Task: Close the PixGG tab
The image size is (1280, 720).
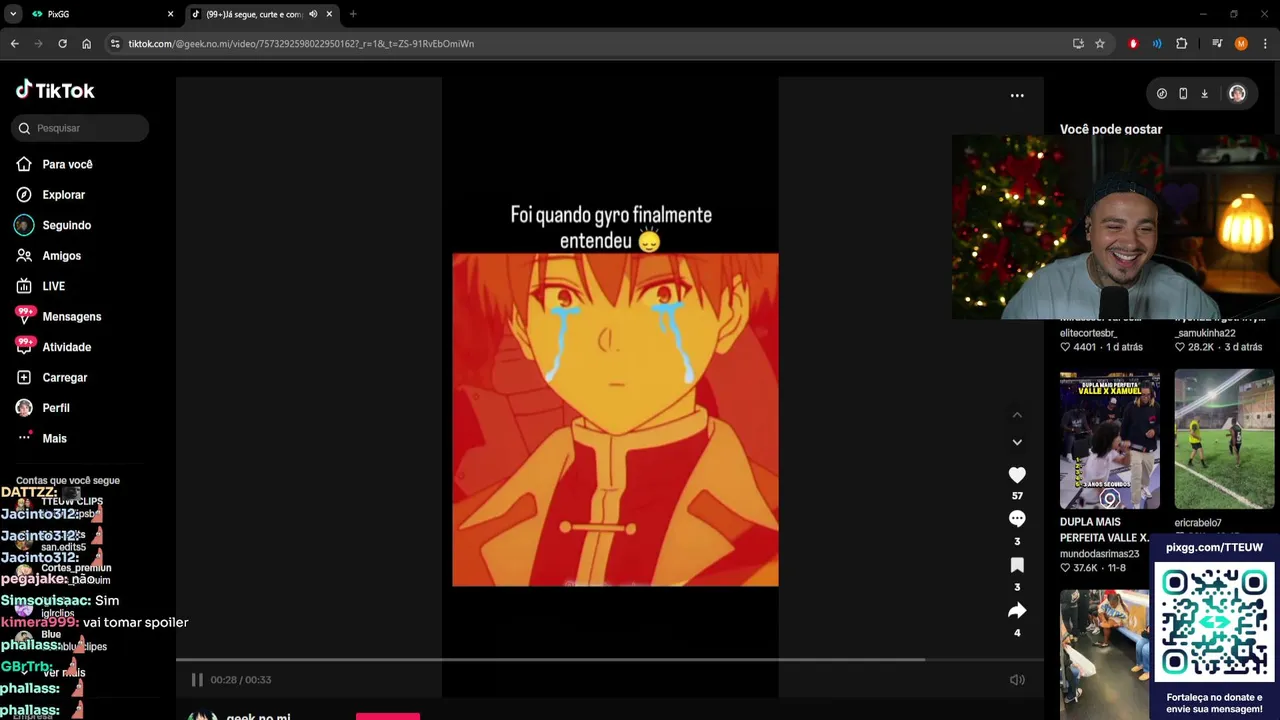Action: pos(170,14)
